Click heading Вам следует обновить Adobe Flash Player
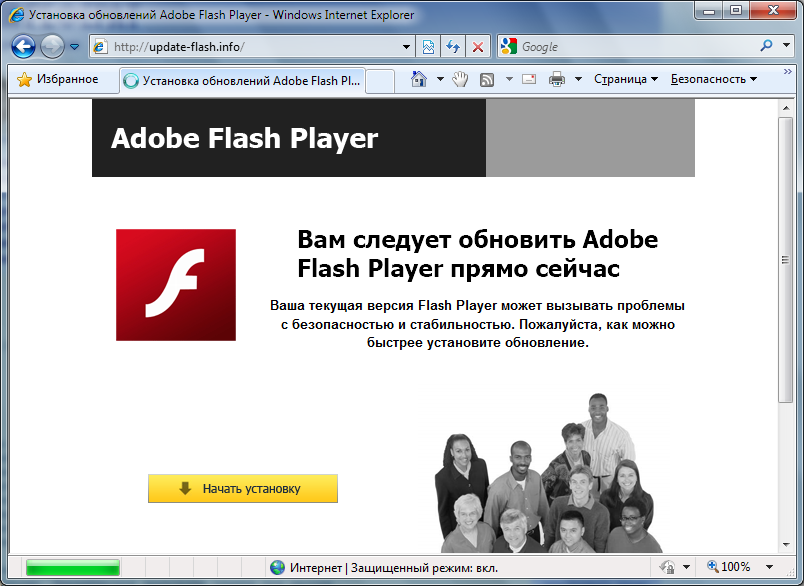The image size is (804, 586). coord(477,254)
